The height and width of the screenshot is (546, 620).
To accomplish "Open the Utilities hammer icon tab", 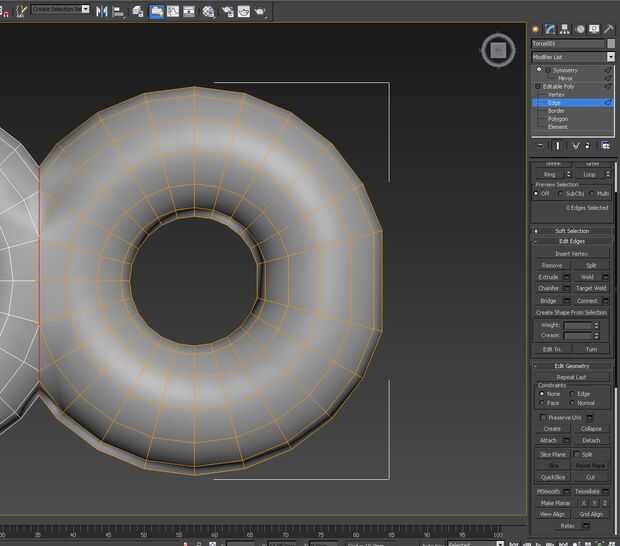I will point(610,30).
